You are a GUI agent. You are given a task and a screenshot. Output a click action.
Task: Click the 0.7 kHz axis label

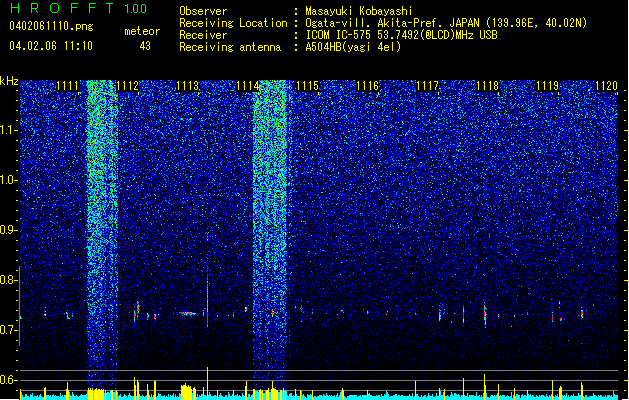9,330
